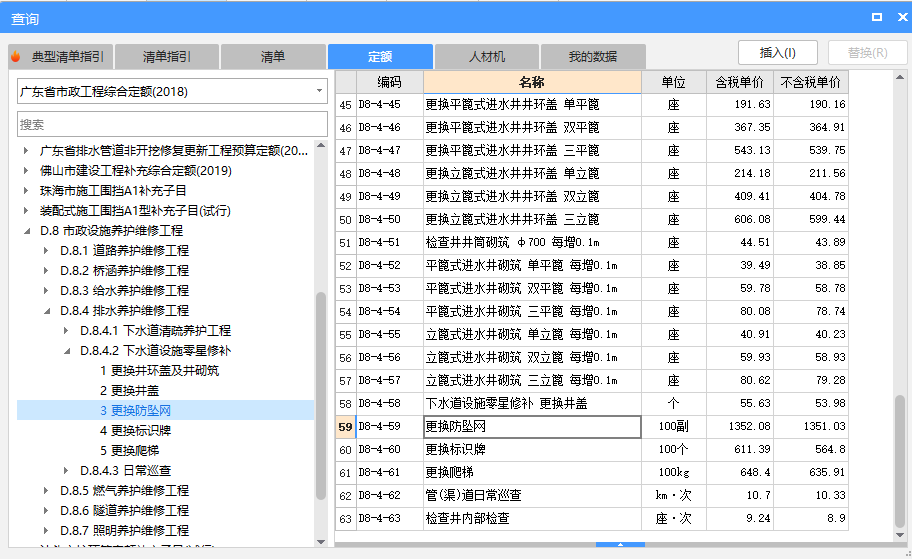Viewport: 912px width, 559px height.
Task: Open the 典型清单指引 tab
Action: [61, 56]
